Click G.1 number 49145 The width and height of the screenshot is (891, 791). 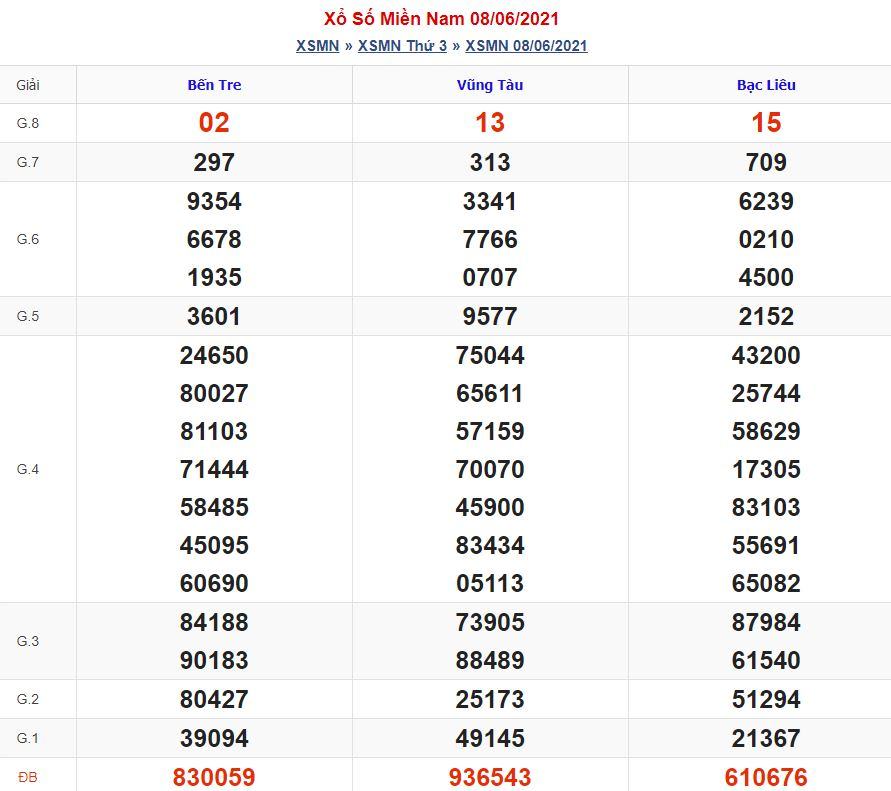[x=490, y=738]
